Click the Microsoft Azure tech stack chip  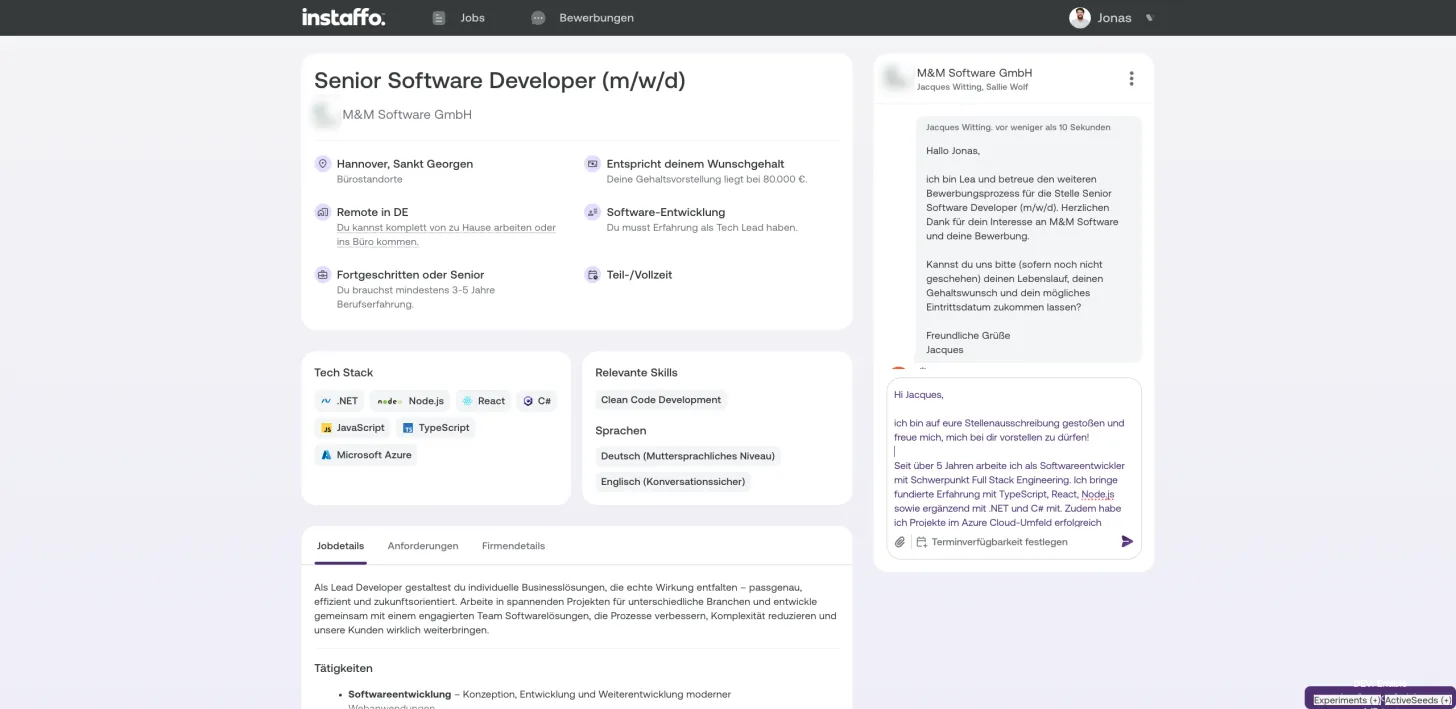365,455
